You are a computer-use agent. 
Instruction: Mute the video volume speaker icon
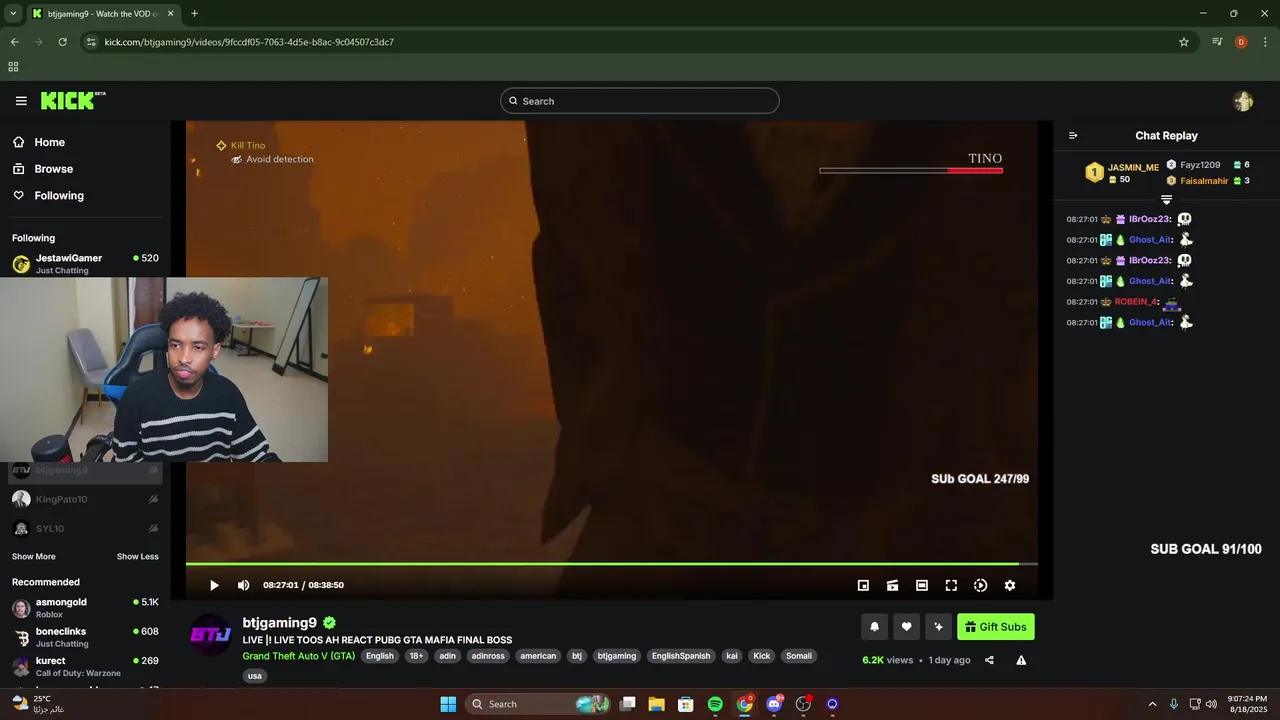[x=243, y=585]
